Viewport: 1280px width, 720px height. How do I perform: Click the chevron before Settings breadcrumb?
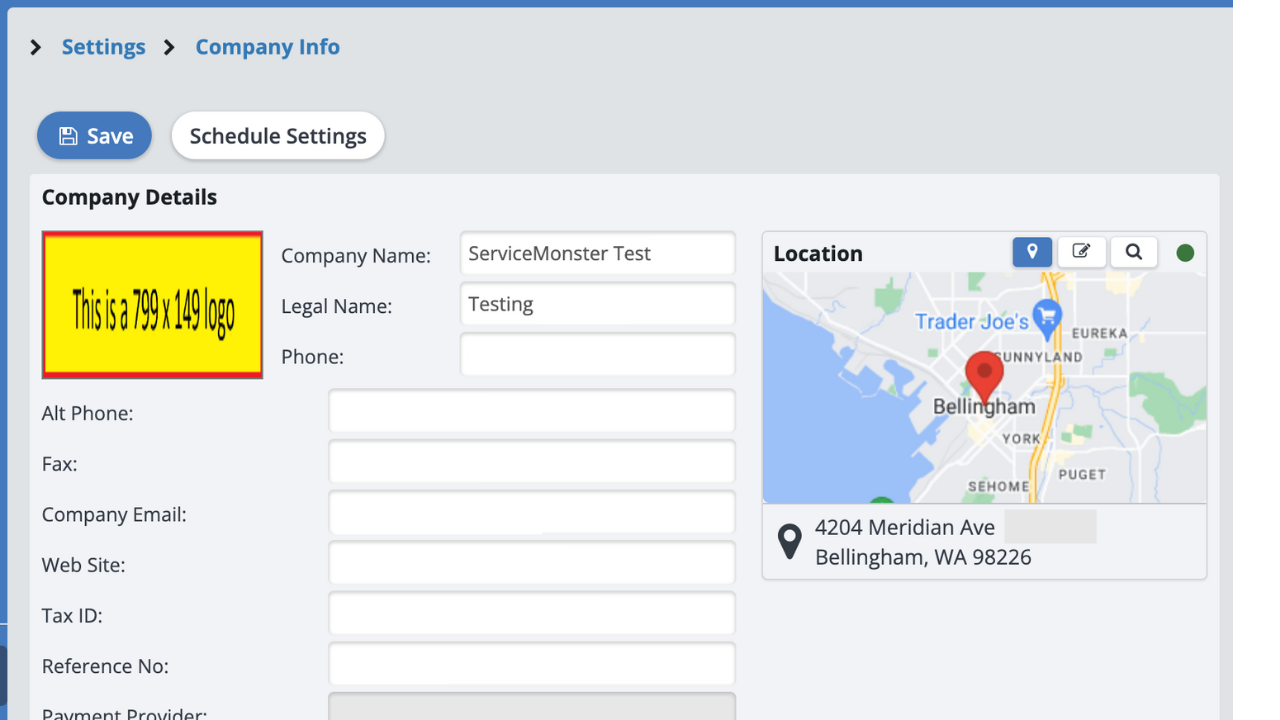coord(36,47)
